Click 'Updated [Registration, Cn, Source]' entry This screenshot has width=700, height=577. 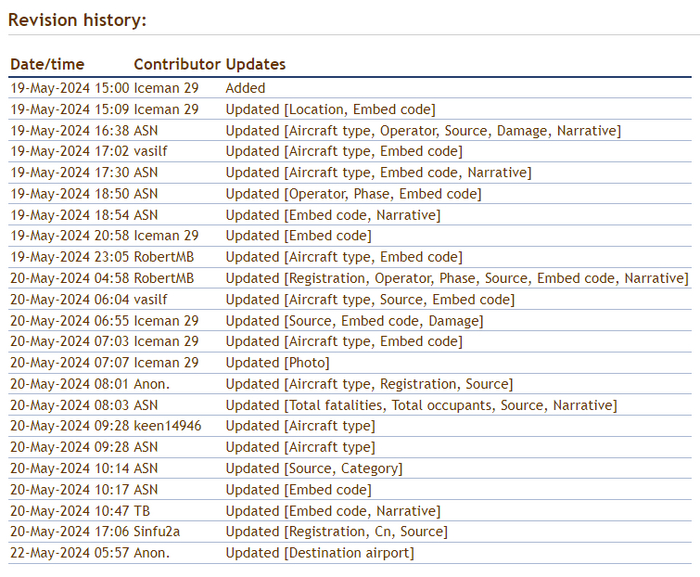336,532
